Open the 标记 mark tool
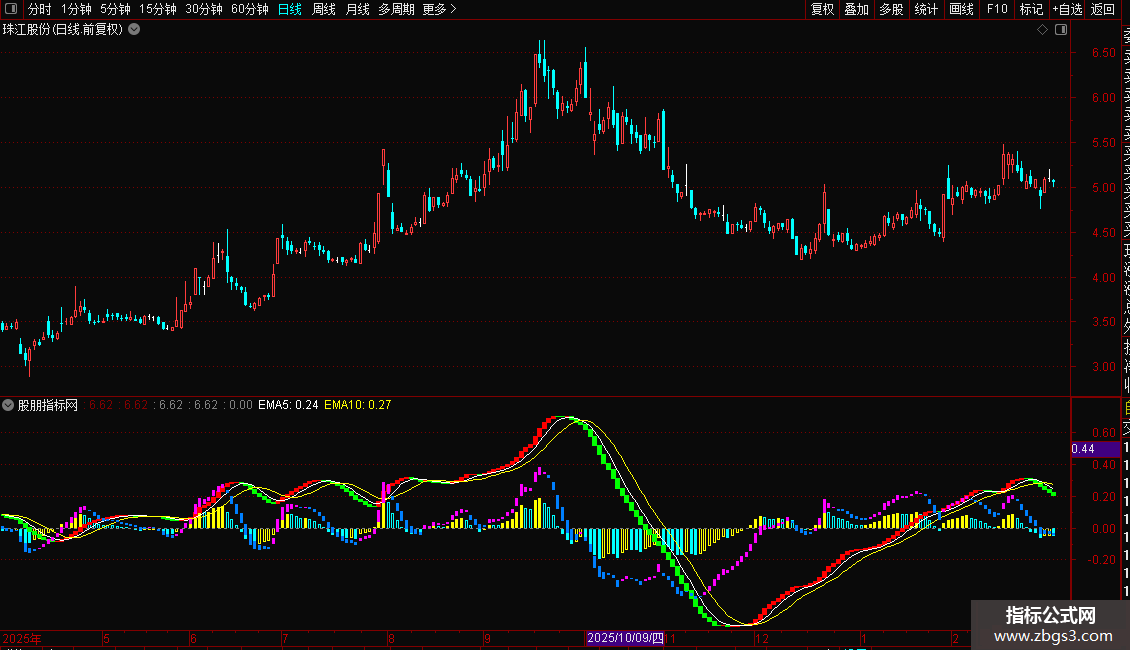The image size is (1130, 650). pos(1030,9)
